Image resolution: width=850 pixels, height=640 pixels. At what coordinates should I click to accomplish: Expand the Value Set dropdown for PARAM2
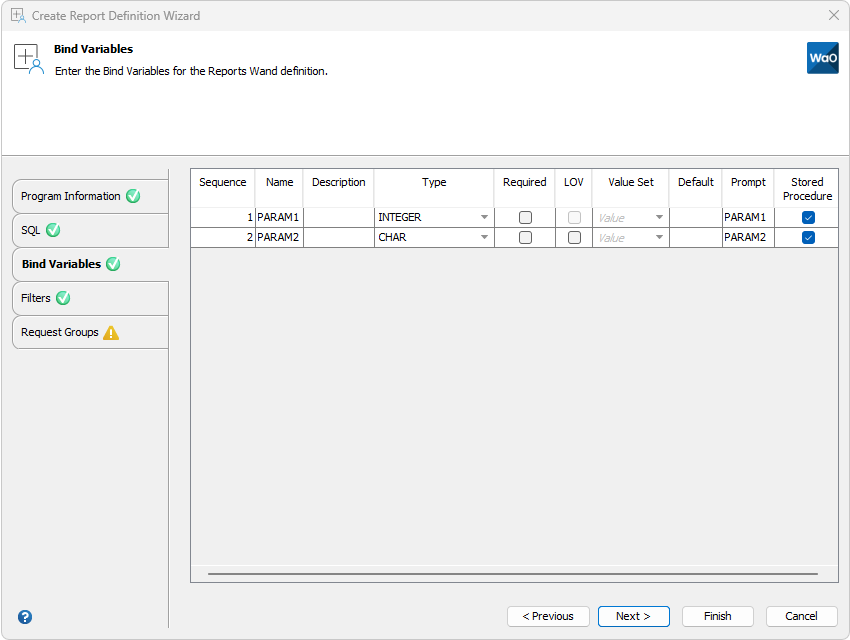coord(659,238)
